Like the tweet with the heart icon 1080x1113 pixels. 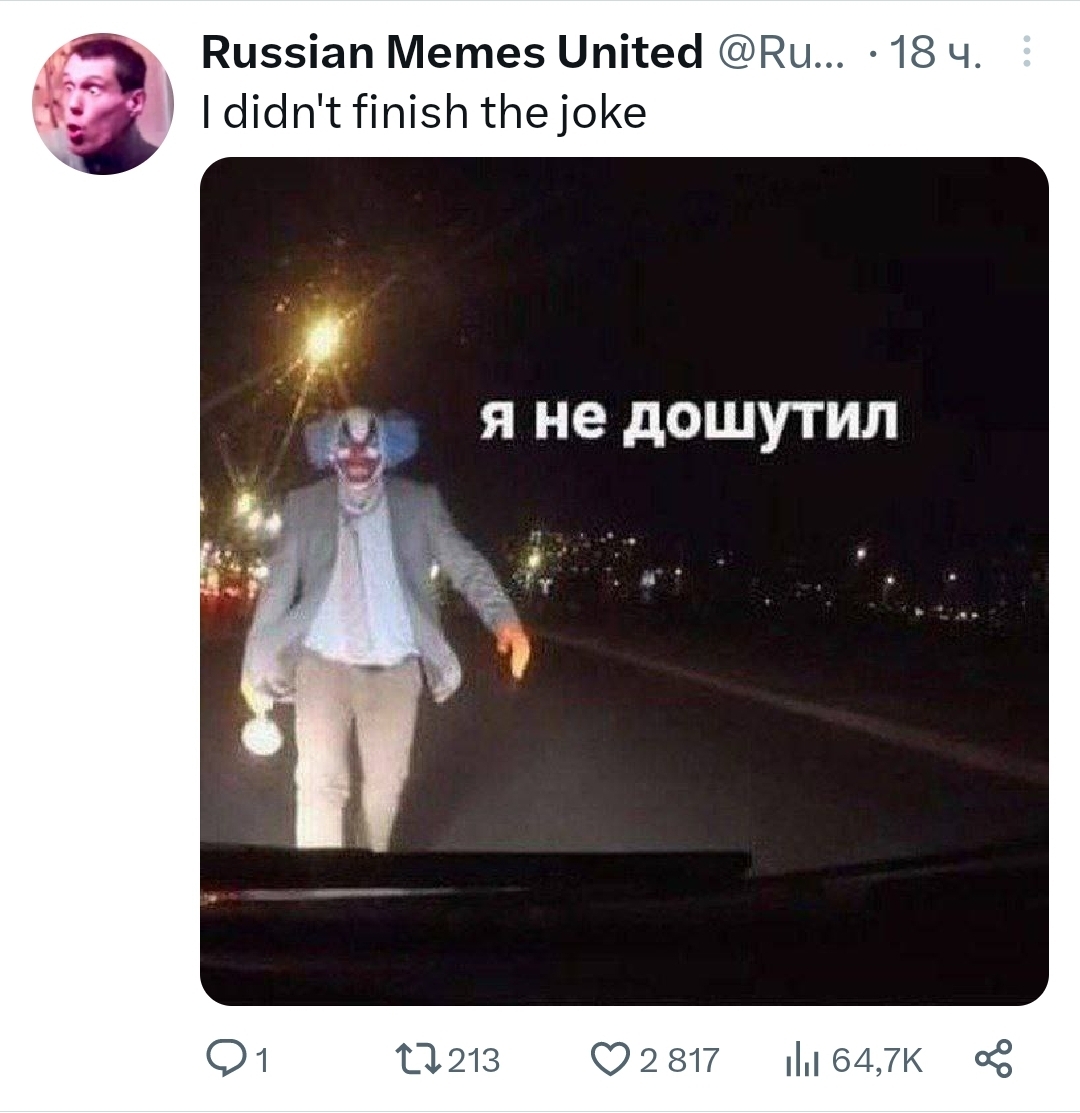(610, 1060)
